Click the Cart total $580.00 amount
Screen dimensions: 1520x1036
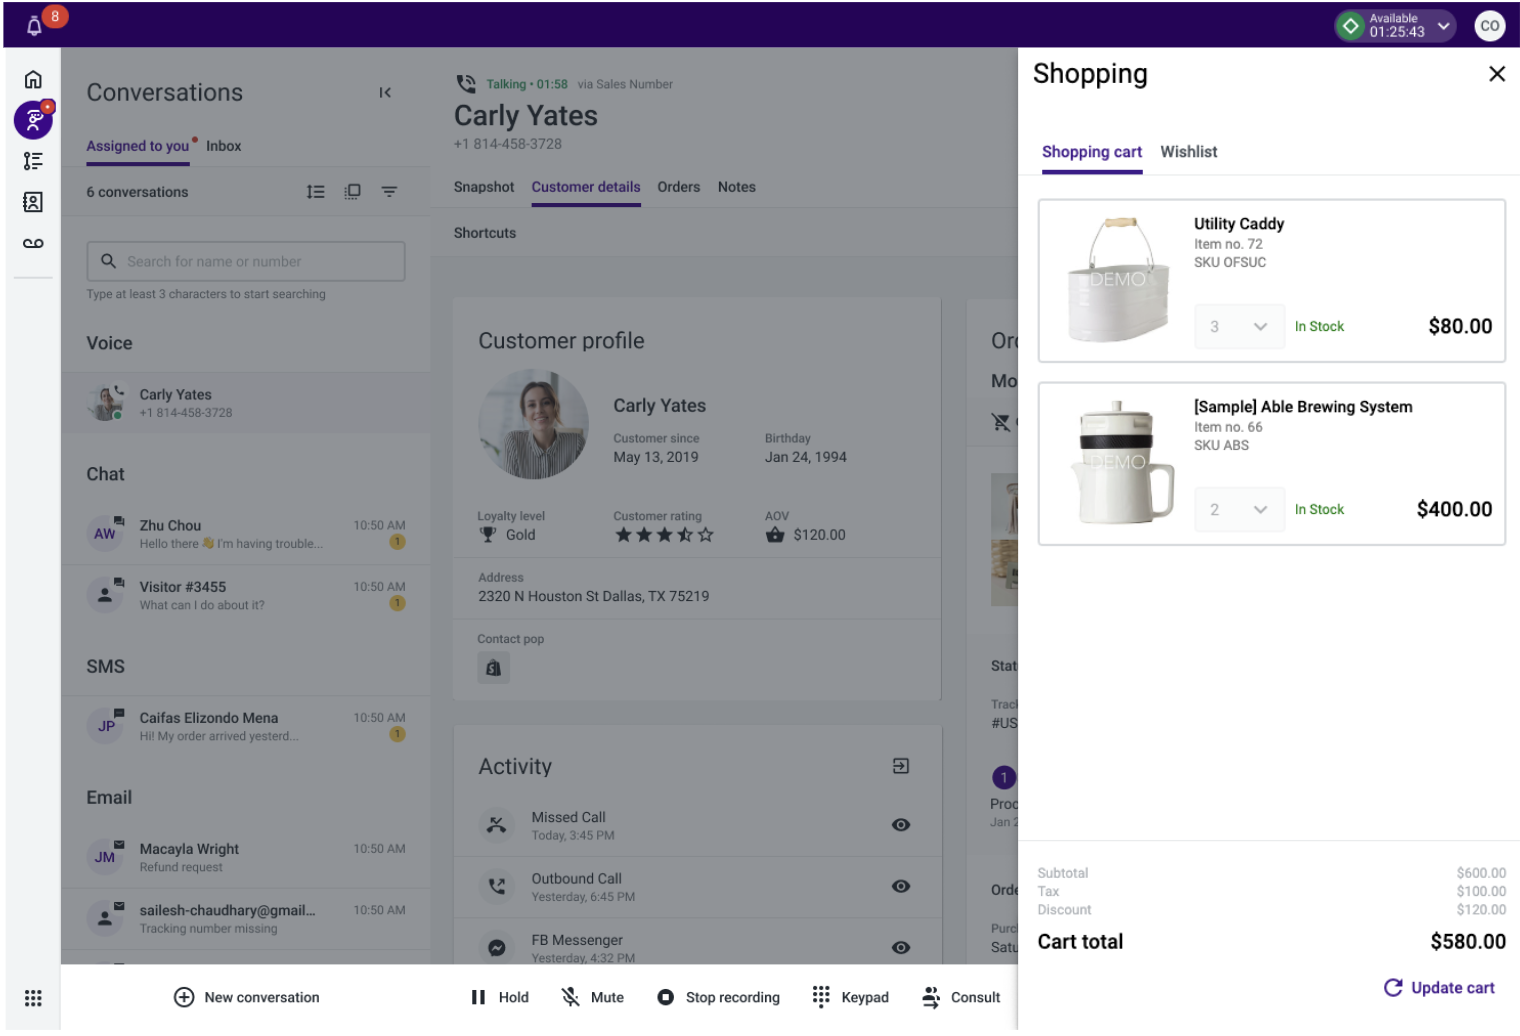tap(1467, 942)
